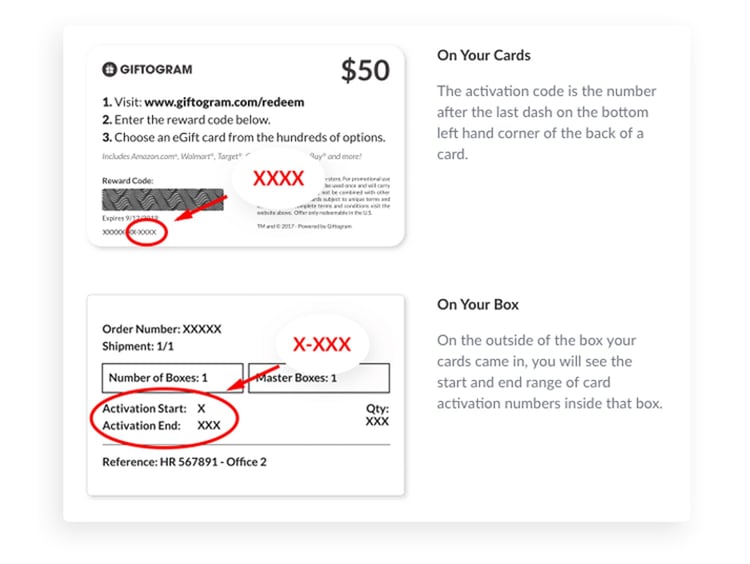Click the XXXX callout bubble
Viewport: 750px width, 564px height.
pyautogui.click(x=278, y=178)
